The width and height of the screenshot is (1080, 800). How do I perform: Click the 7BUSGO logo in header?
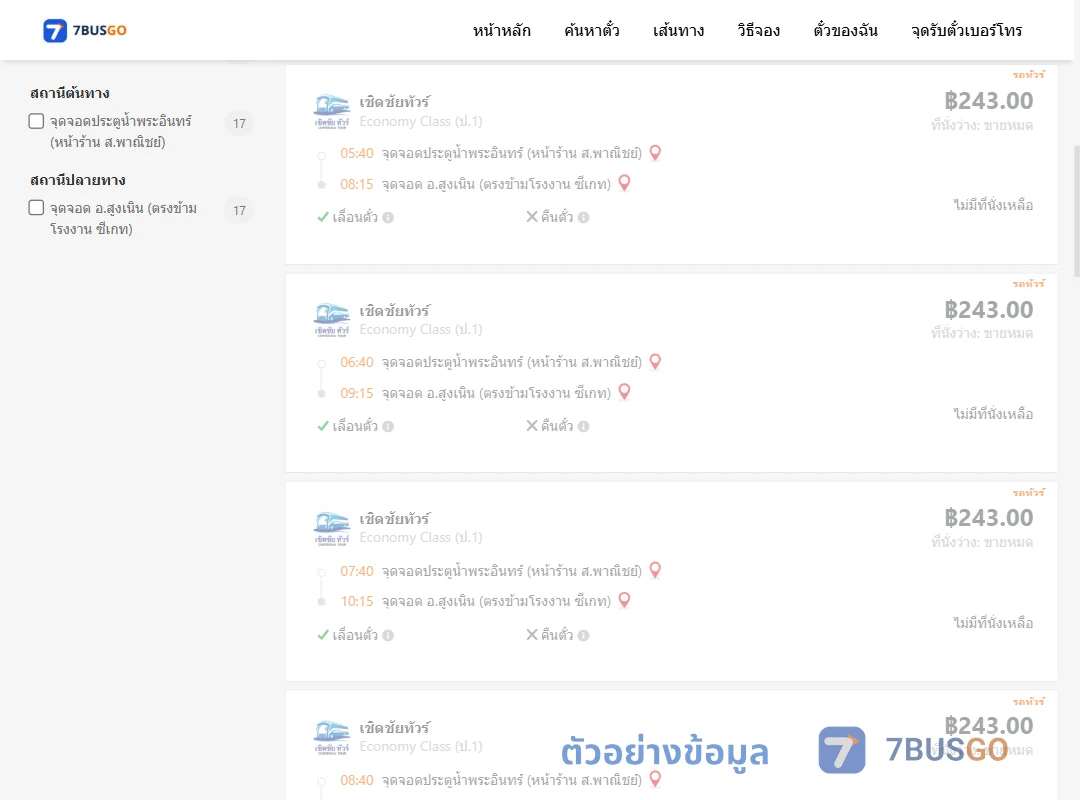85,30
